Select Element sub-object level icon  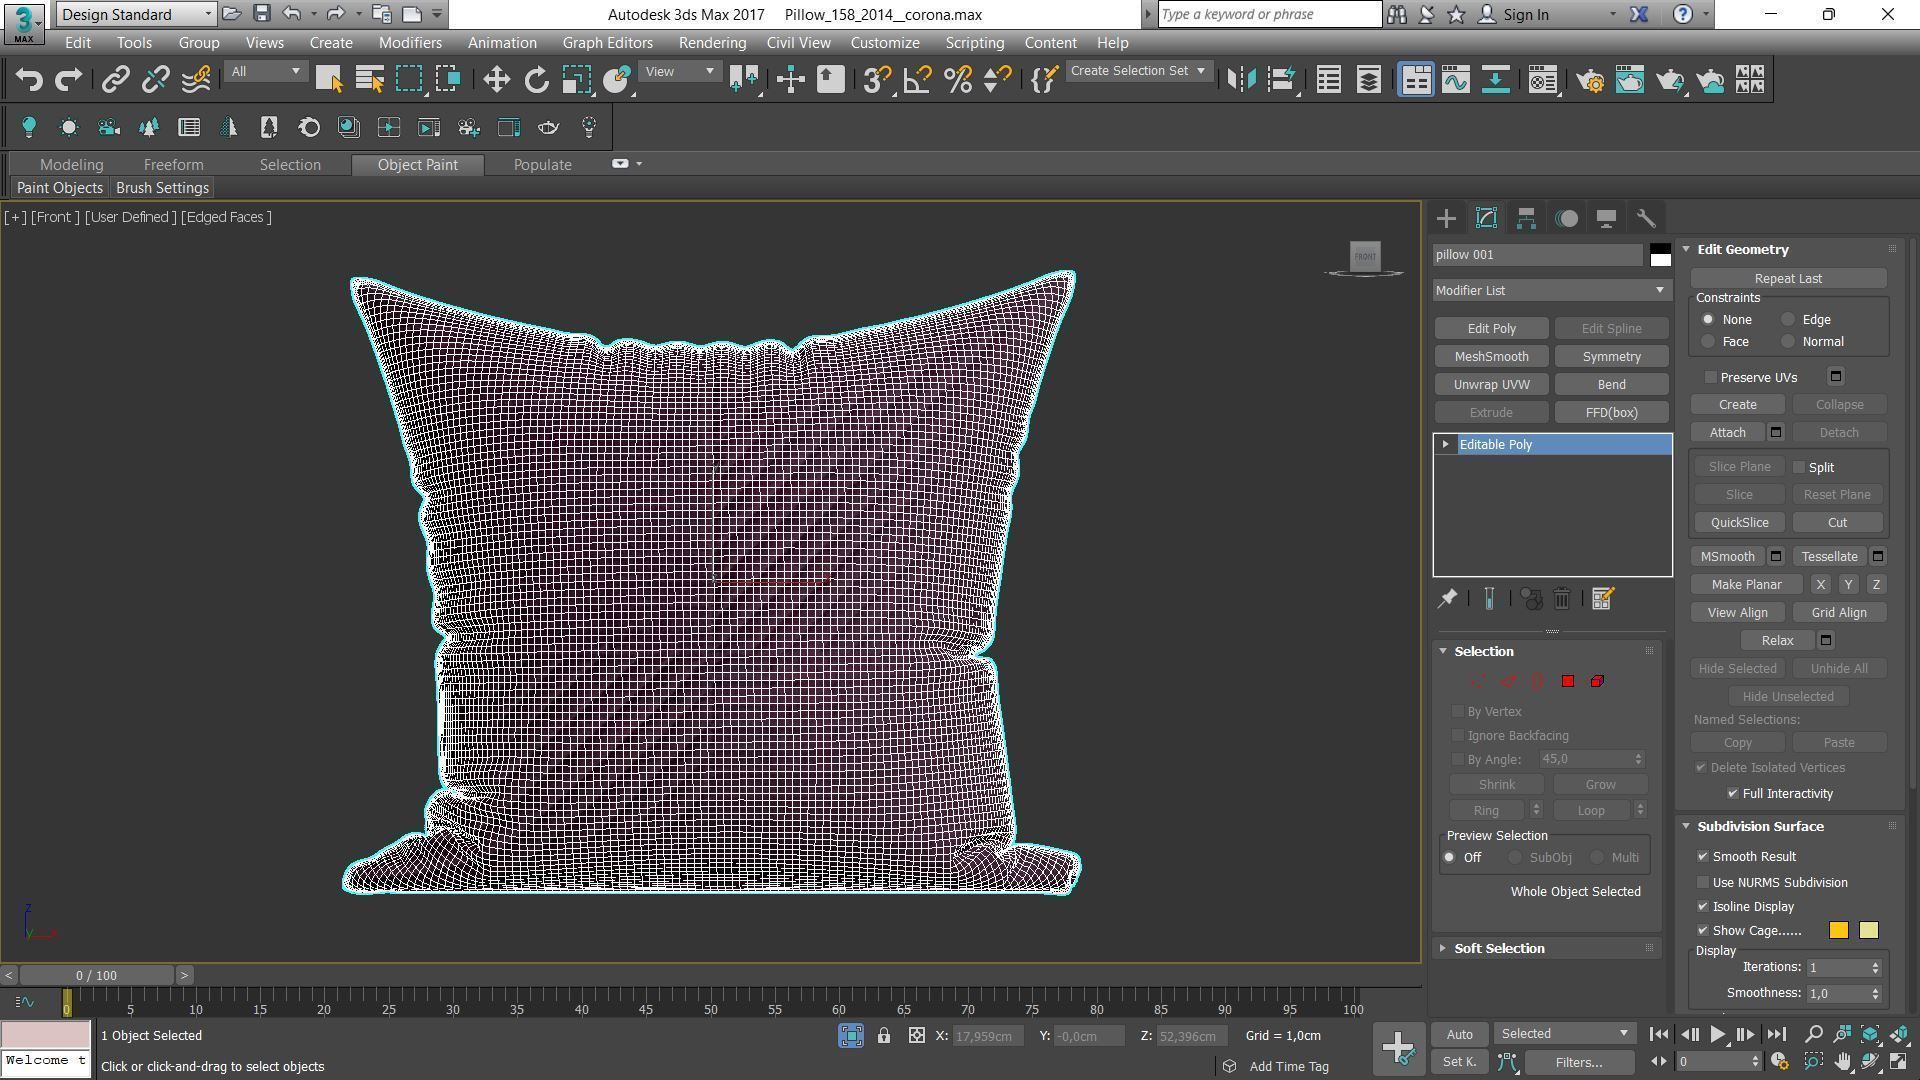click(1597, 681)
